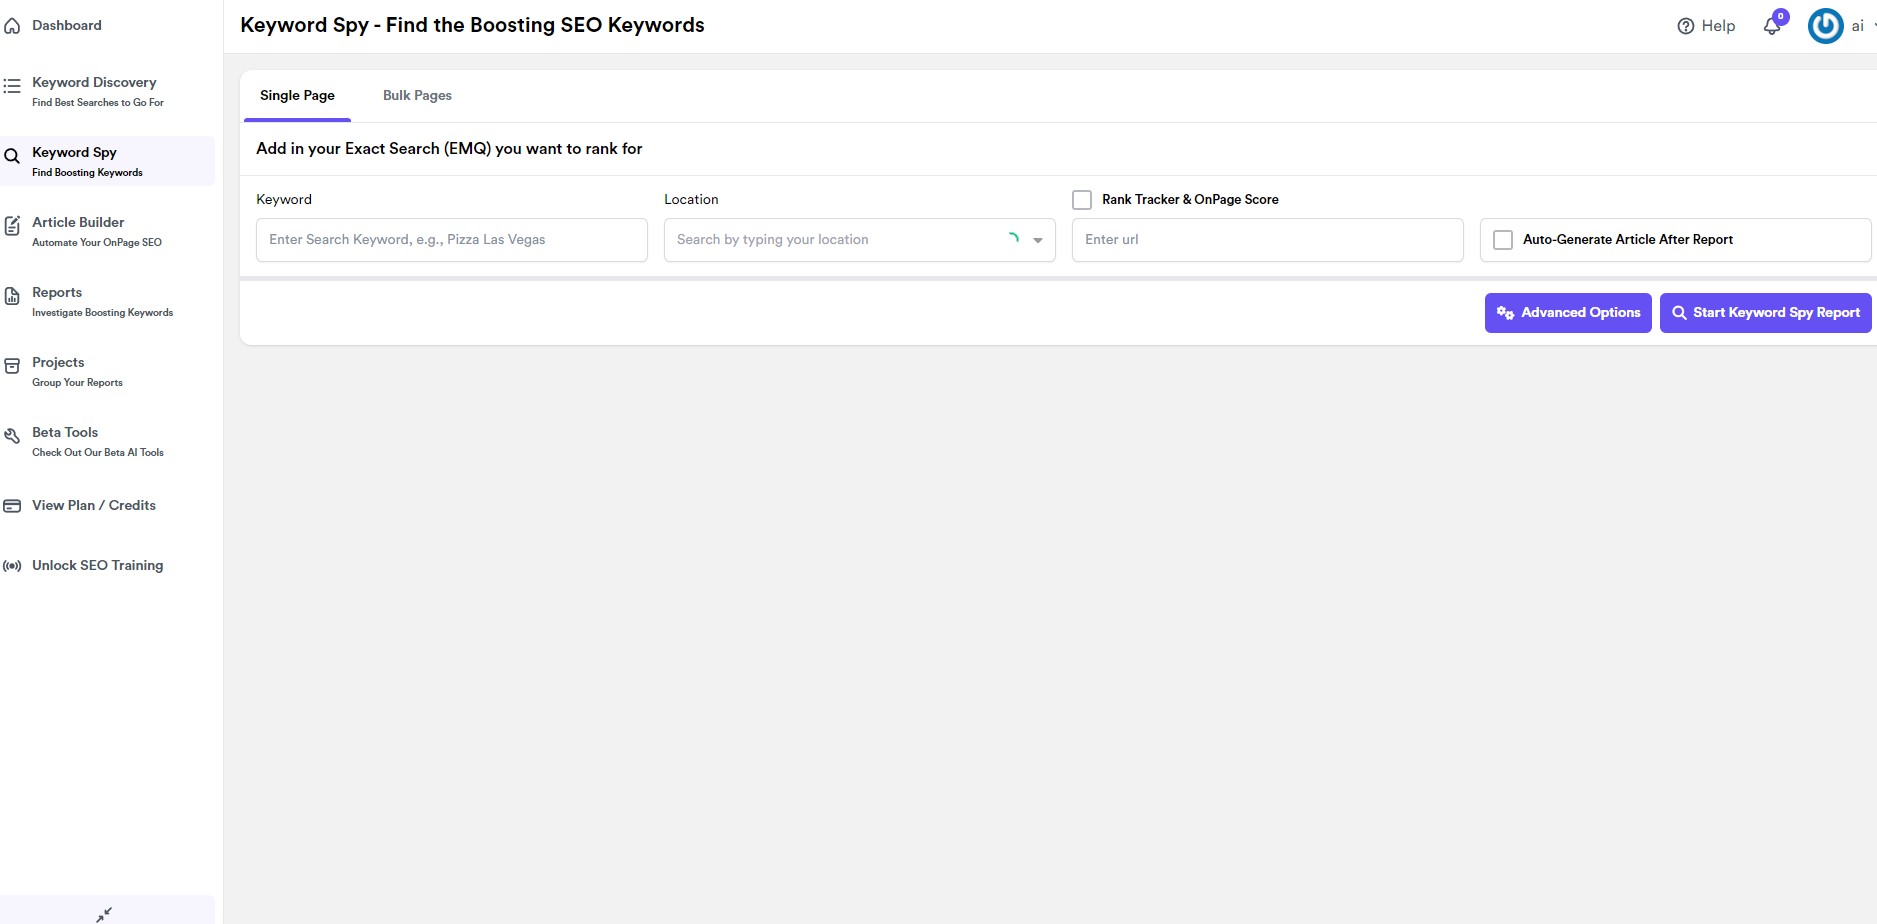Image resolution: width=1877 pixels, height=924 pixels.
Task: Collapse the sidebar with the shrink icon
Action: (x=104, y=913)
